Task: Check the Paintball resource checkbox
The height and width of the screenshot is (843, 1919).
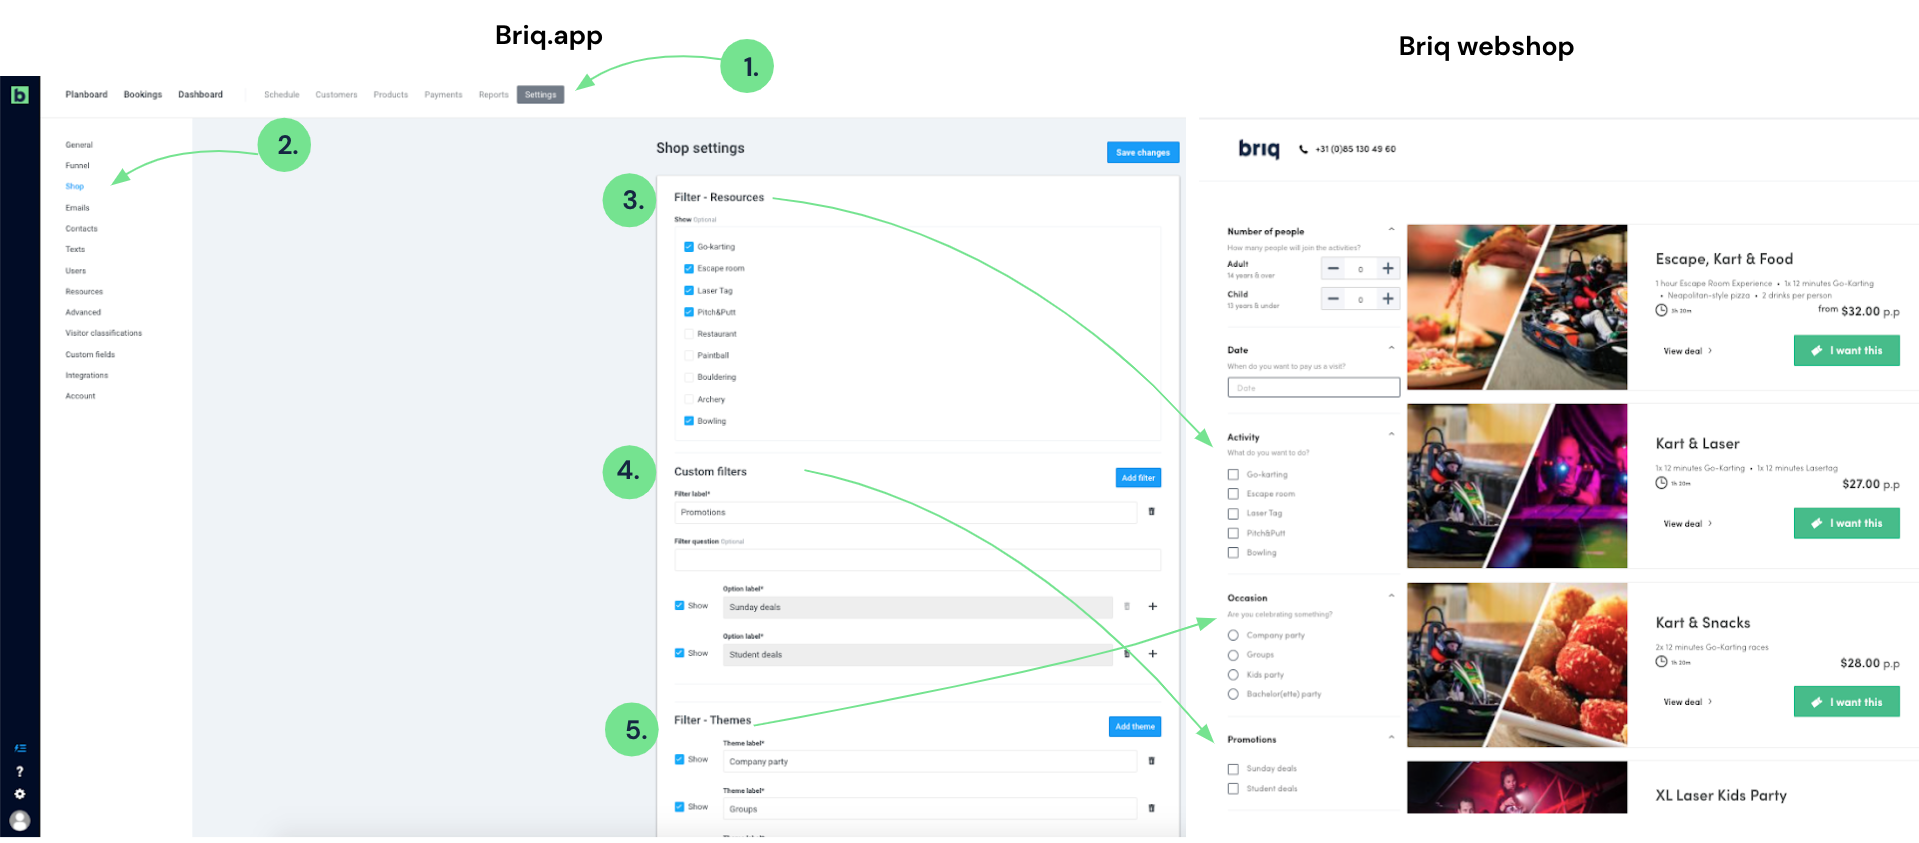Action: pos(689,355)
